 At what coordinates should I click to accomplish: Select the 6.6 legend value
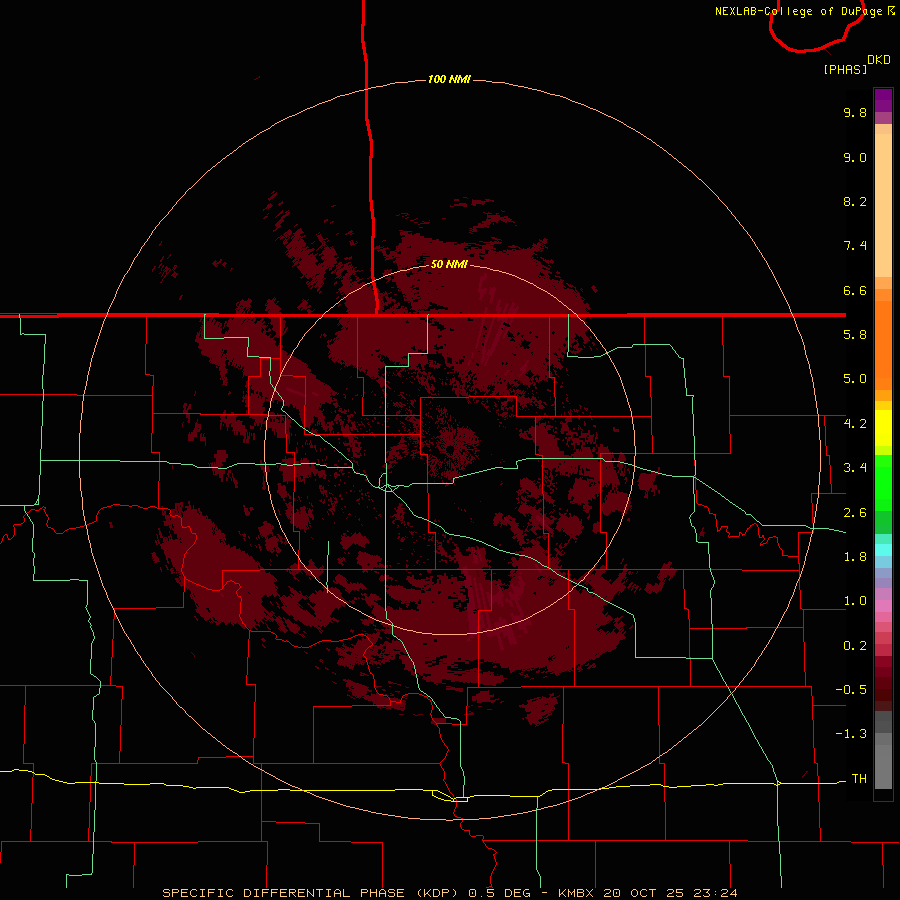[855, 290]
